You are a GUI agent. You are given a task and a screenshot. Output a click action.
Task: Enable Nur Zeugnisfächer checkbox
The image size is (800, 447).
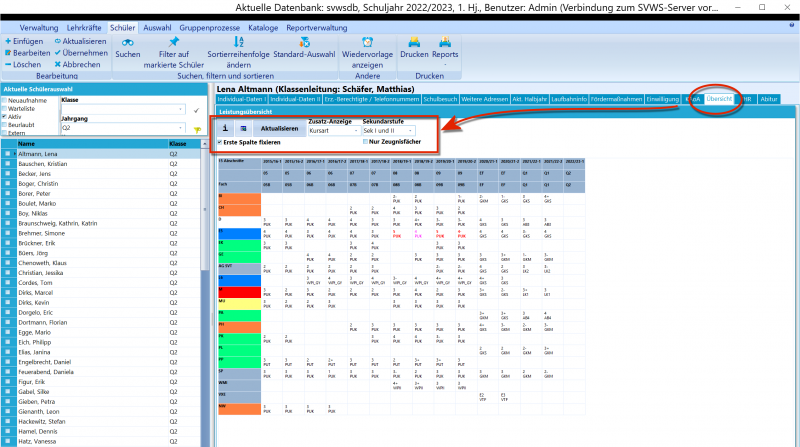[365, 142]
